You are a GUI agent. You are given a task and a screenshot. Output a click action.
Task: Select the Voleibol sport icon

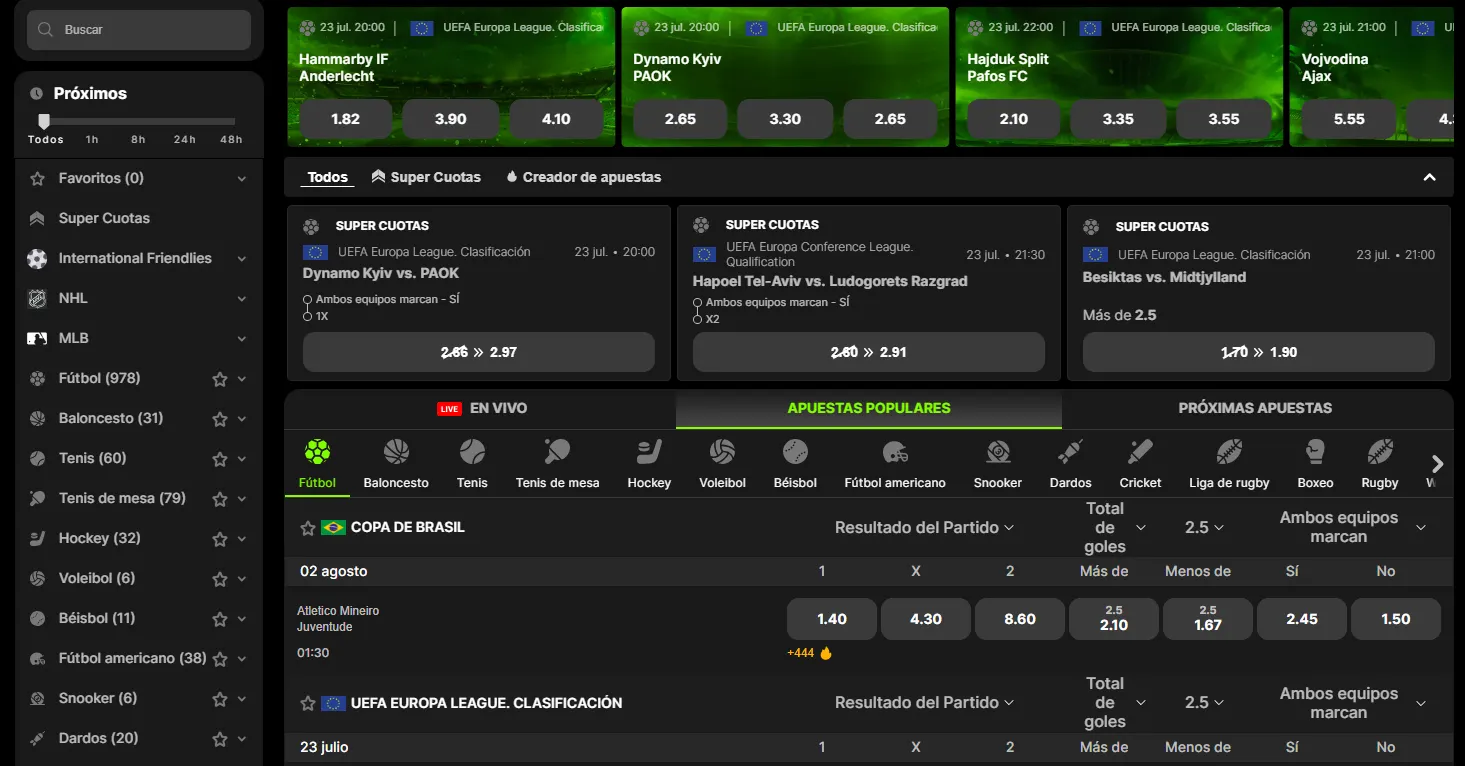point(722,452)
